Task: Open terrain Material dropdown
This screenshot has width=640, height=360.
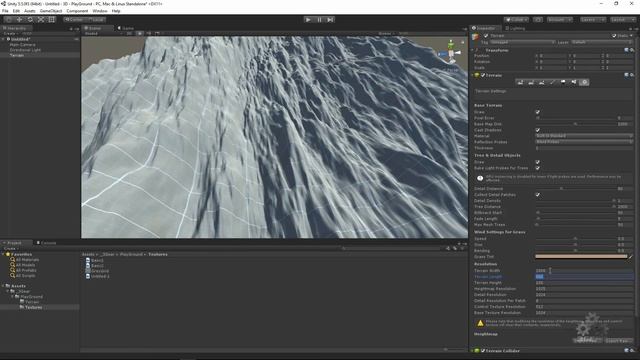Action: [584, 136]
